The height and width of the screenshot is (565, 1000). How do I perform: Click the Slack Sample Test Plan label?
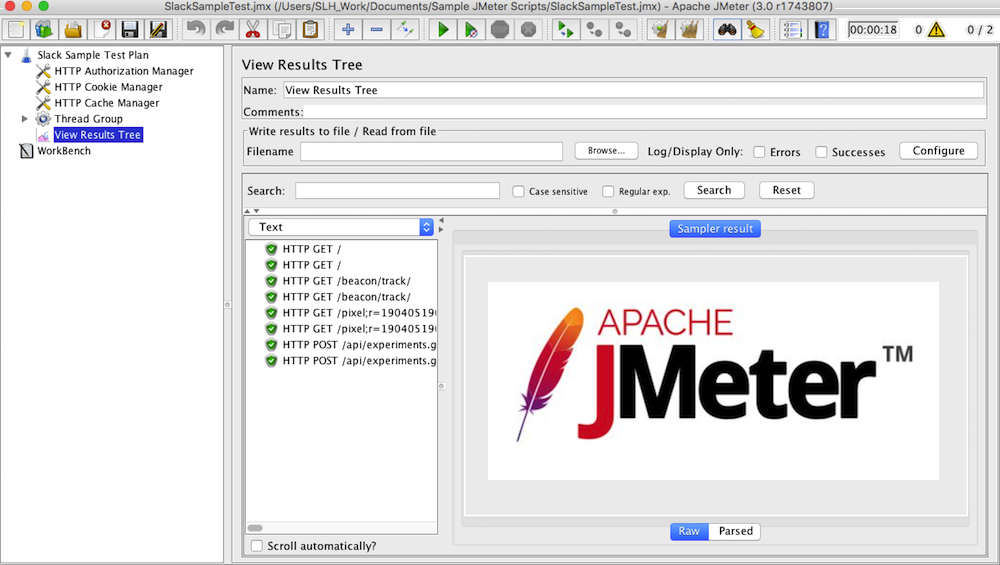92,55
